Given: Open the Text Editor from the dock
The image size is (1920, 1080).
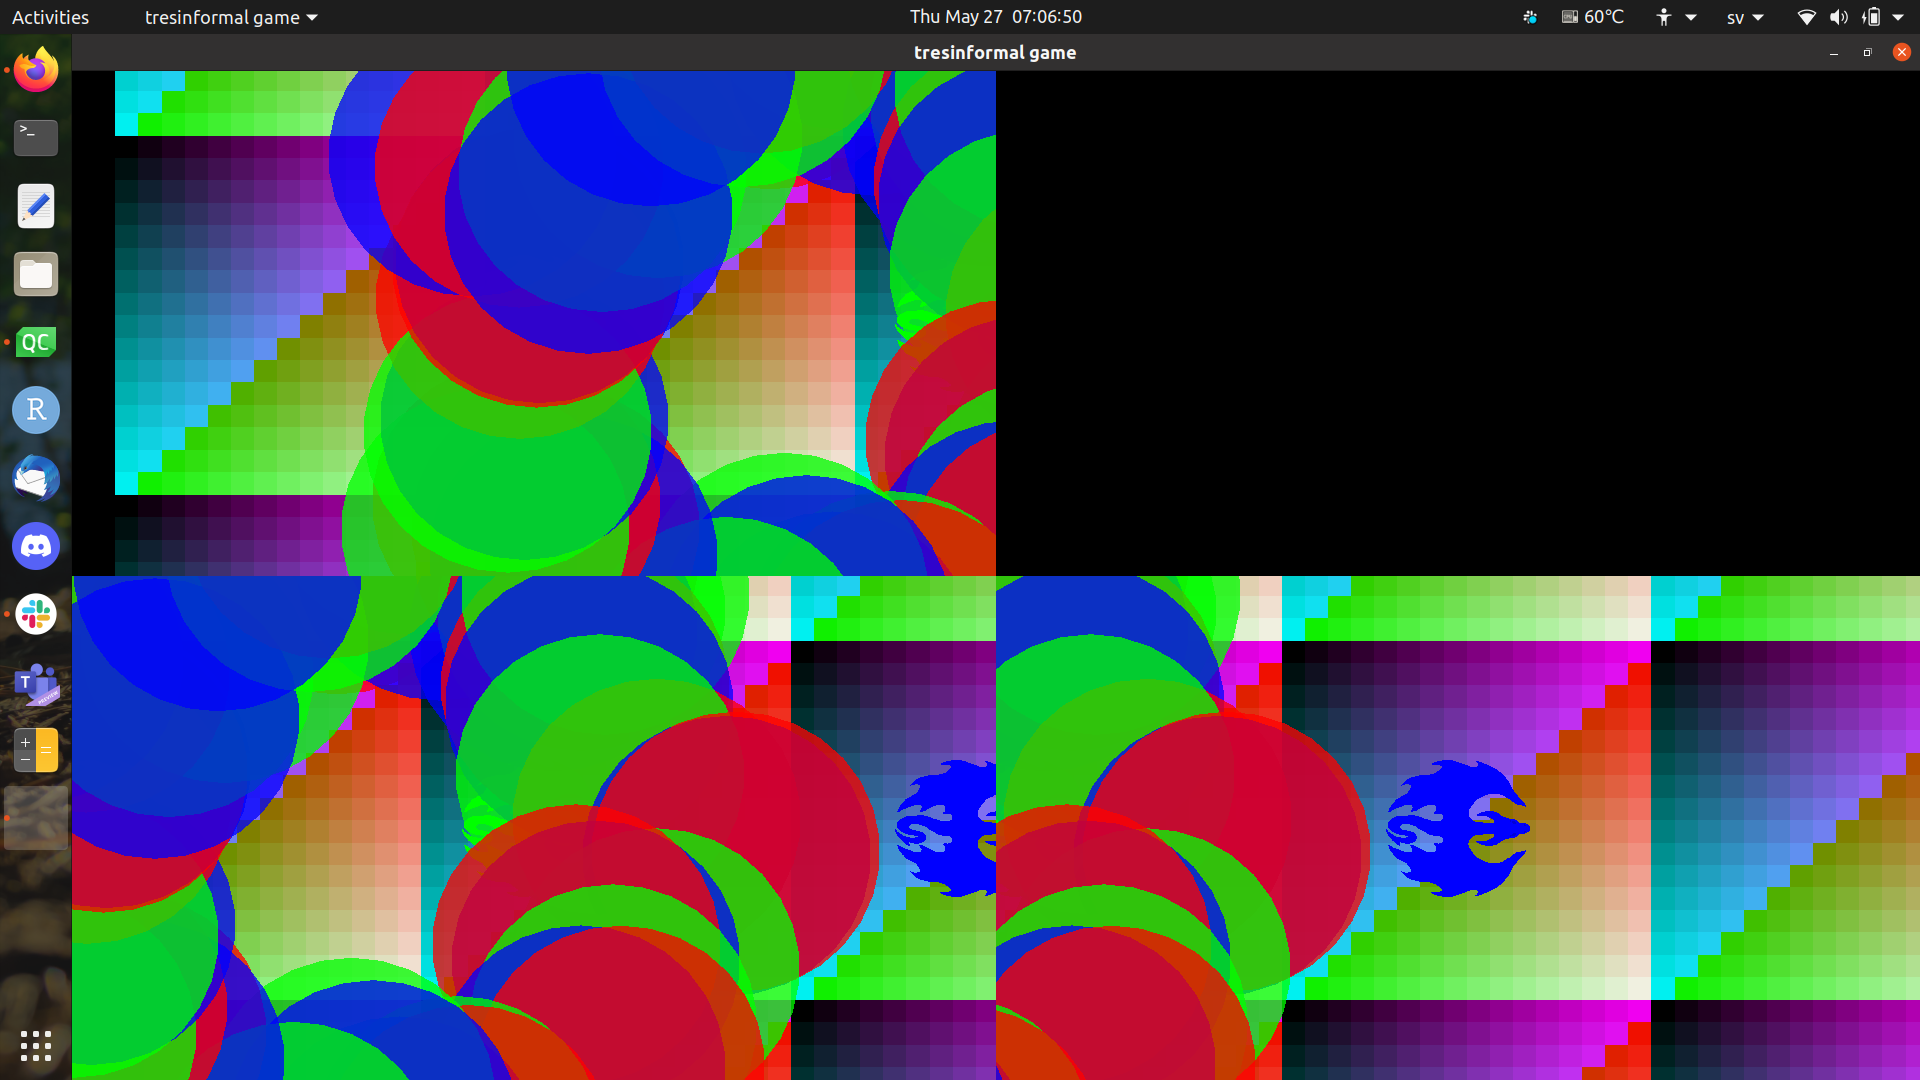Looking at the screenshot, I should (36, 206).
